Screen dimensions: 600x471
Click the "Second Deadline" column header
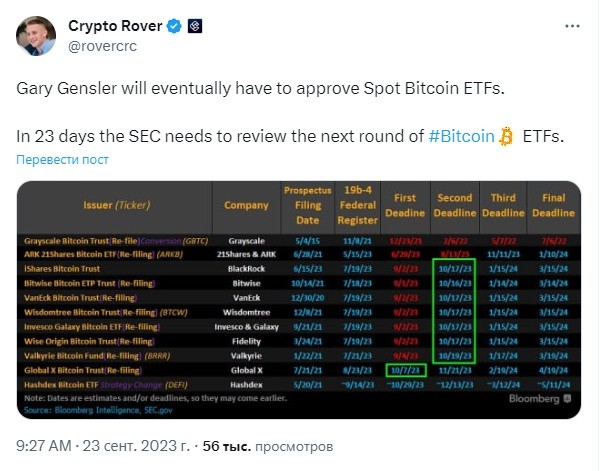click(x=455, y=206)
